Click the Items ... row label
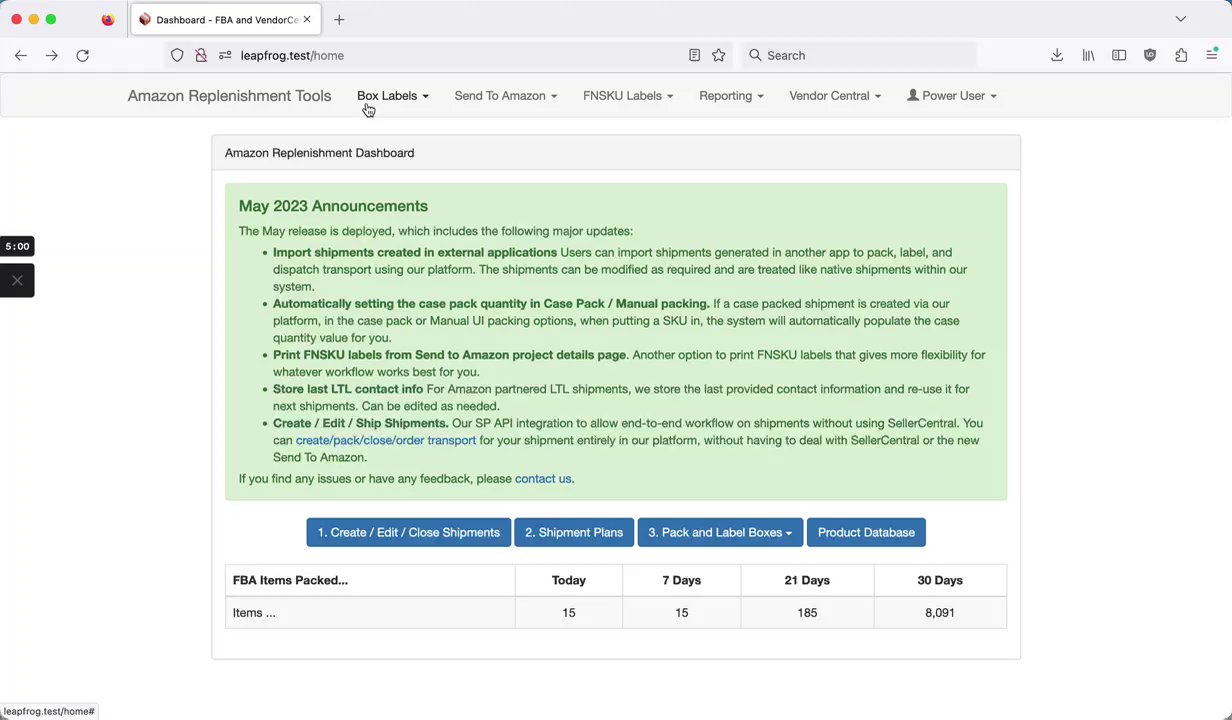This screenshot has height=720, width=1232. (254, 613)
